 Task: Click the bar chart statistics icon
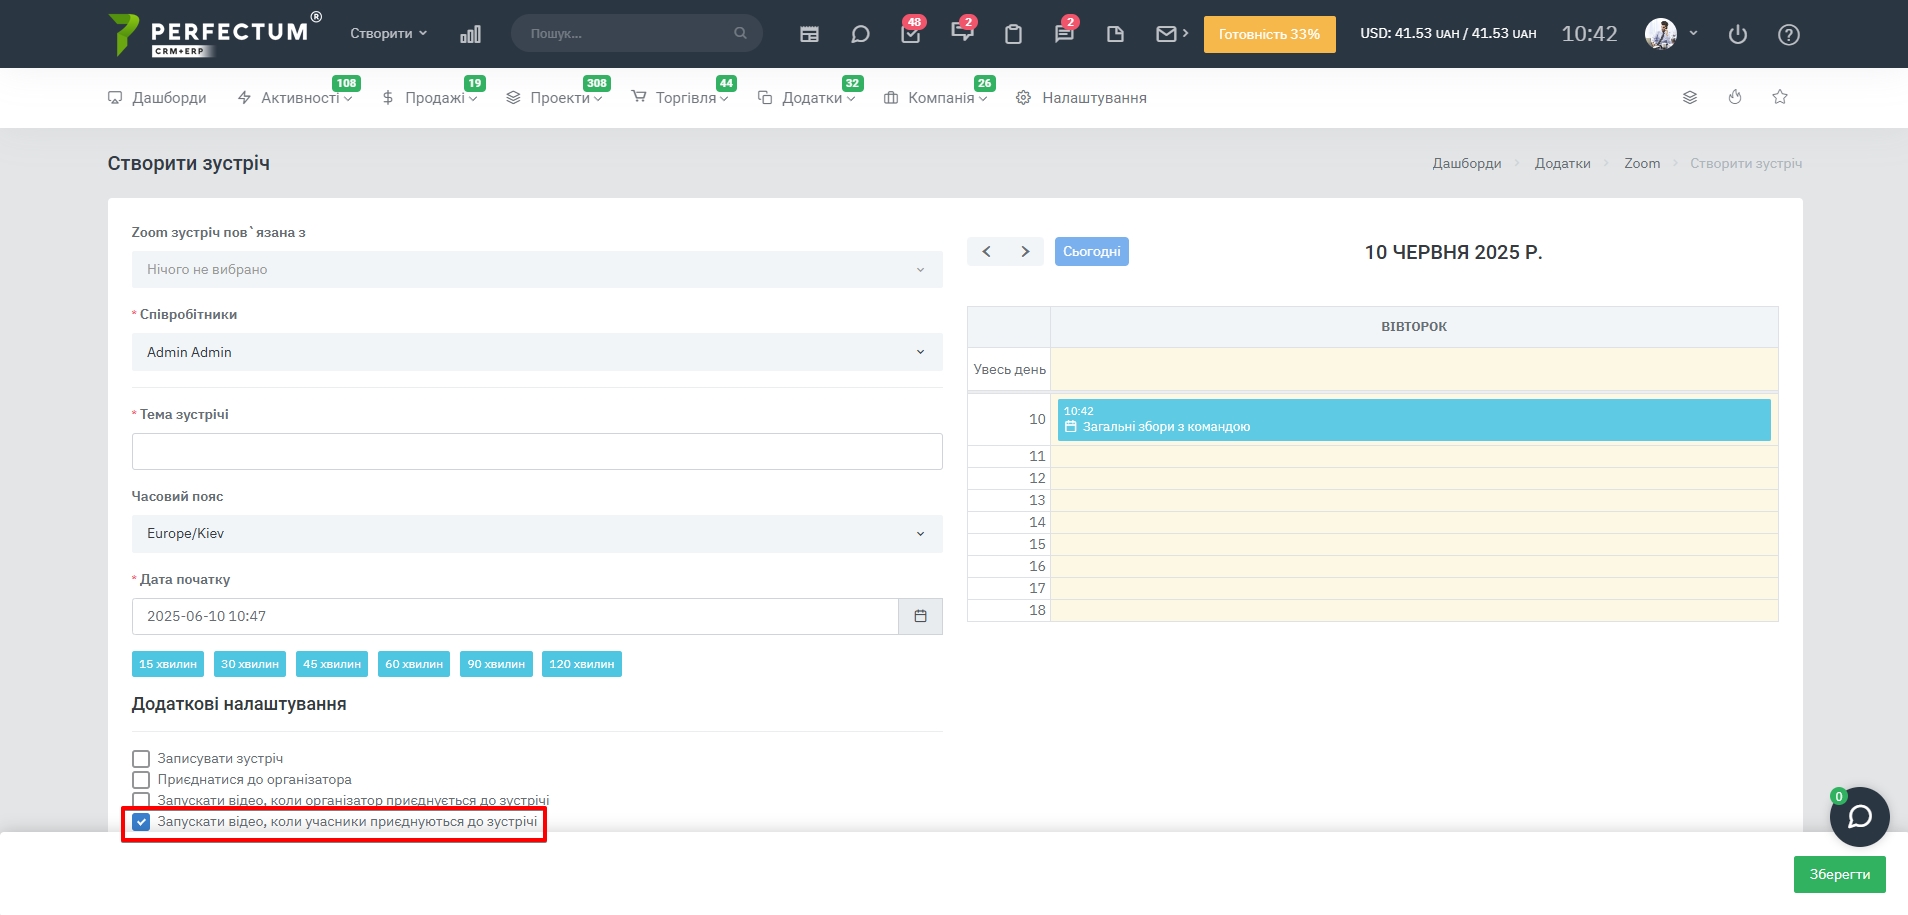click(470, 34)
